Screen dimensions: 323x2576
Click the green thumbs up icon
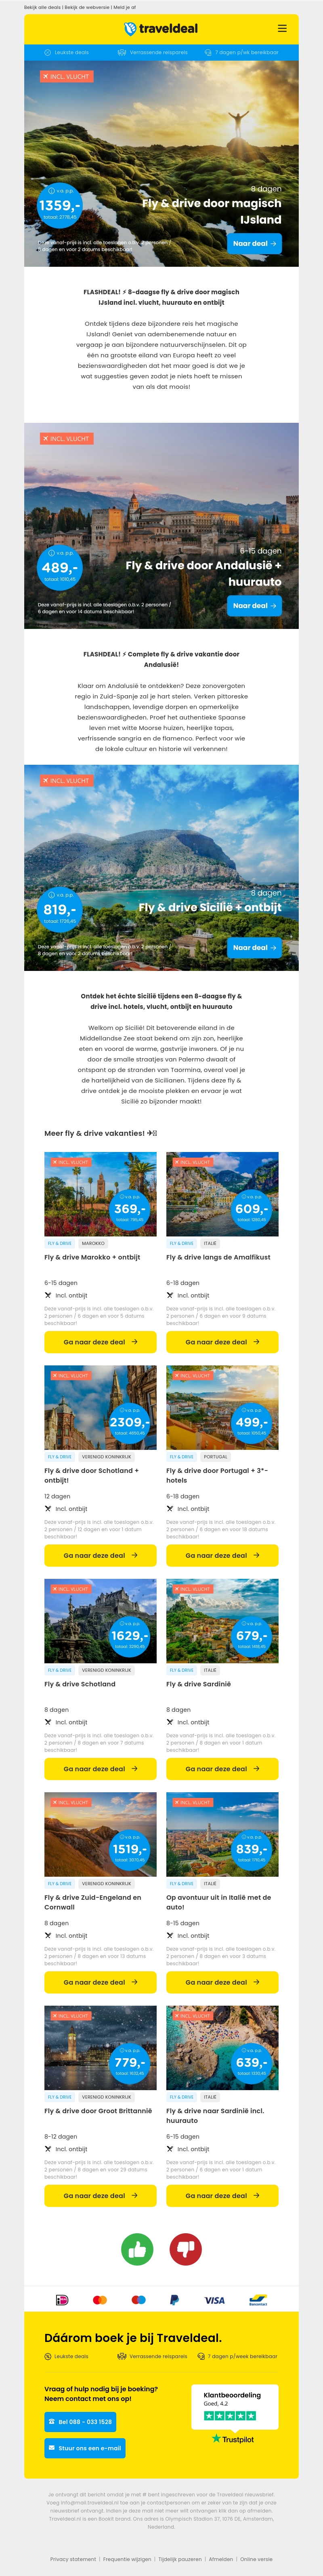[x=137, y=2249]
